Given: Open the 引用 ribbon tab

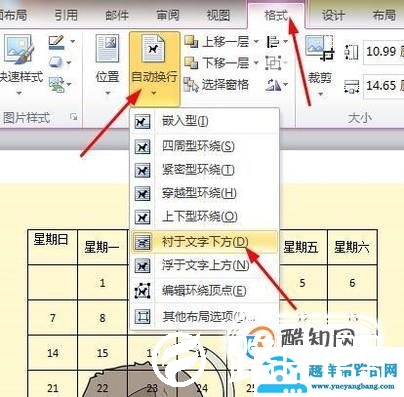Looking at the screenshot, I should click(x=66, y=15).
